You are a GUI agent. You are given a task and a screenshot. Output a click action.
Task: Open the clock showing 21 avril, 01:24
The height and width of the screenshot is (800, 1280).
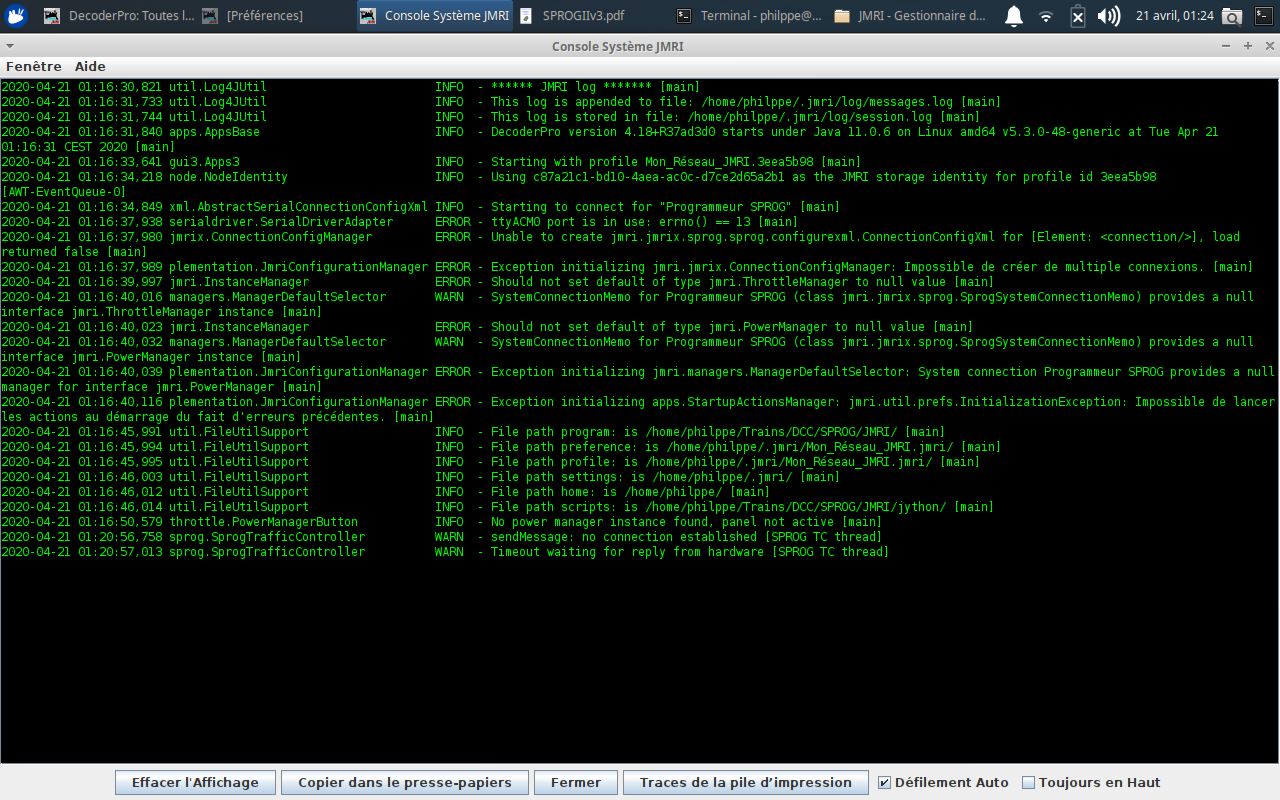click(x=1175, y=15)
